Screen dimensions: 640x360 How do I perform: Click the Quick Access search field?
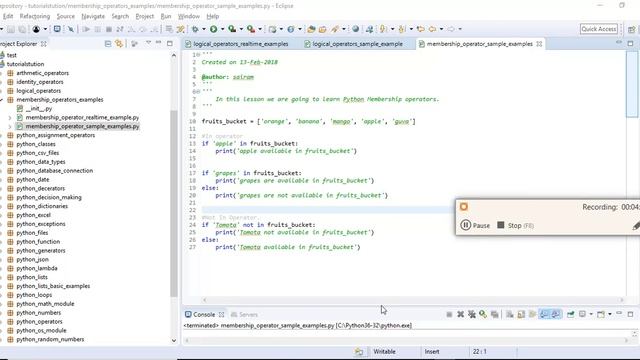pos(599,29)
